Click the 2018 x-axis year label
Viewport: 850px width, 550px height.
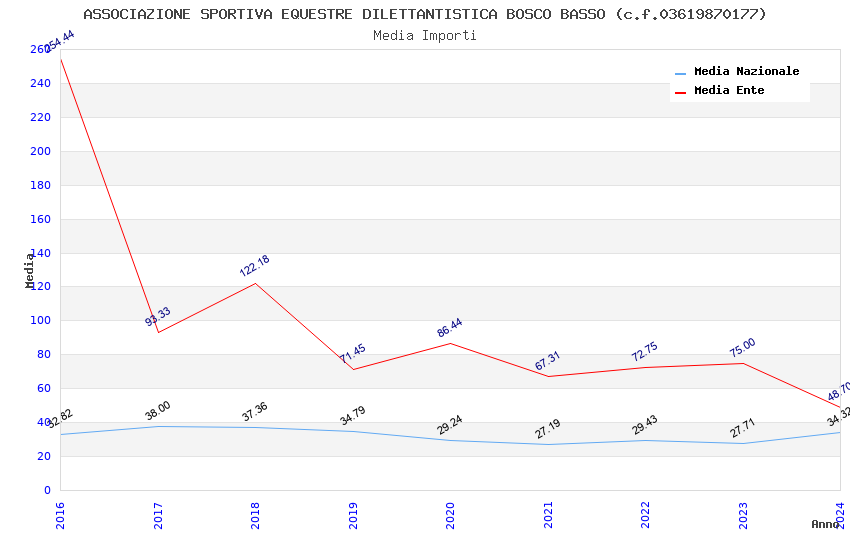255,515
